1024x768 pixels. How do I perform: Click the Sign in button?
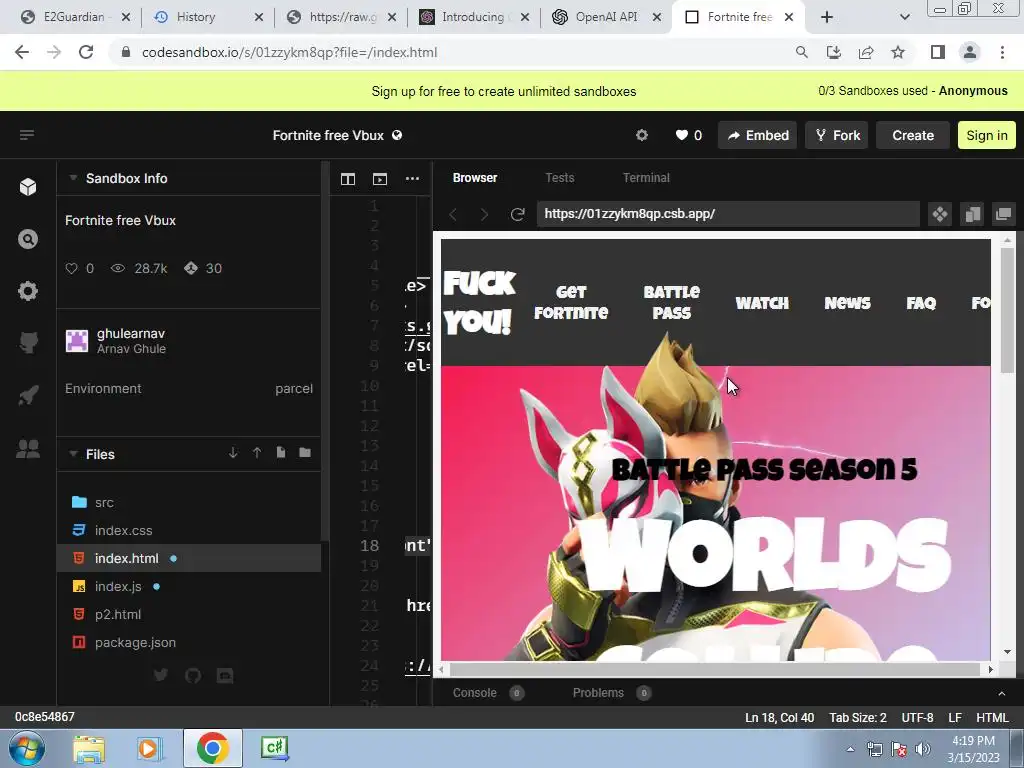point(987,135)
